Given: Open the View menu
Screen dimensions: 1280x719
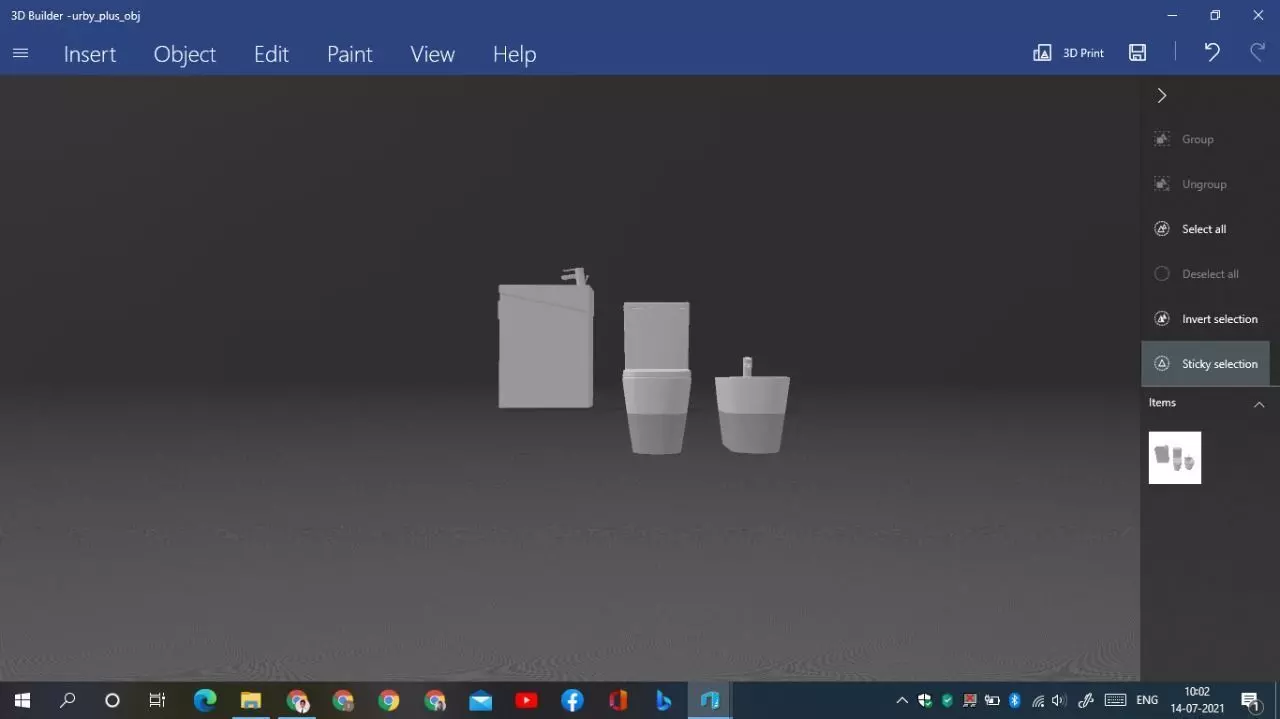Looking at the screenshot, I should point(433,54).
